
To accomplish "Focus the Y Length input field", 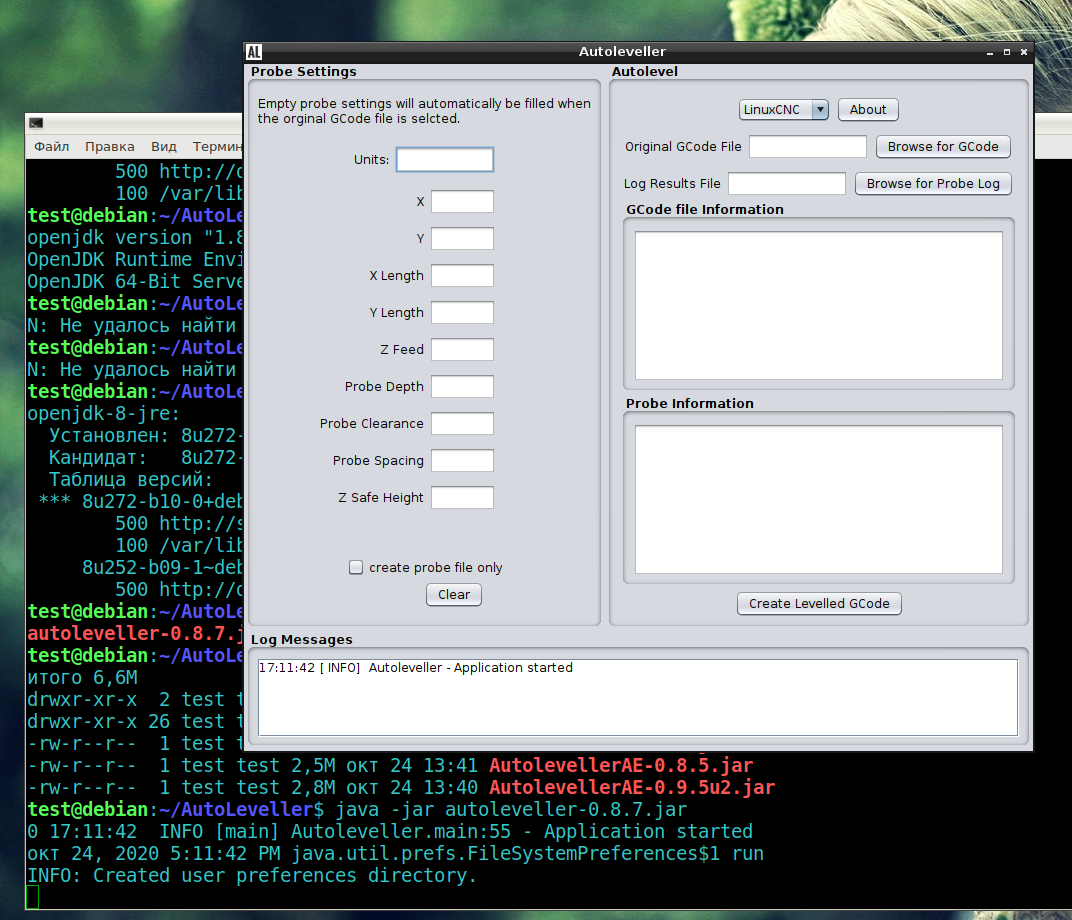I will coord(462,312).
